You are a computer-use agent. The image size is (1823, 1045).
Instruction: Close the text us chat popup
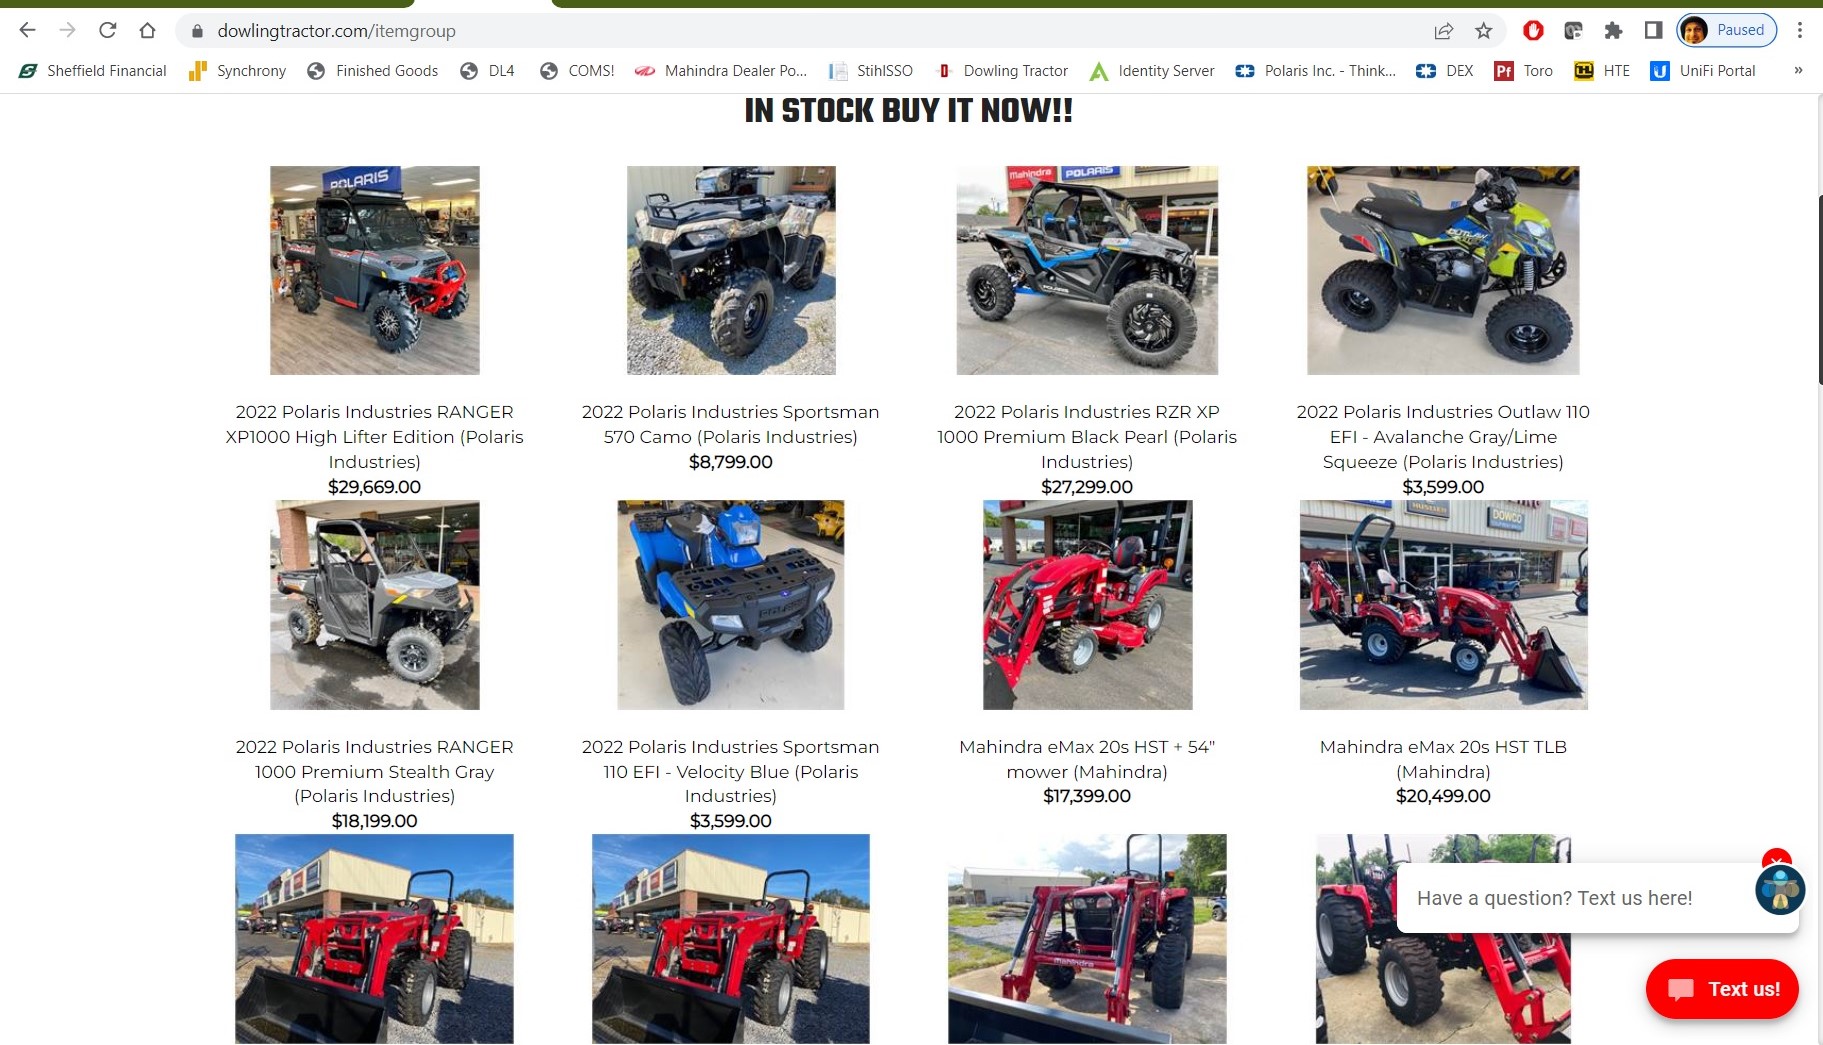click(x=1776, y=860)
